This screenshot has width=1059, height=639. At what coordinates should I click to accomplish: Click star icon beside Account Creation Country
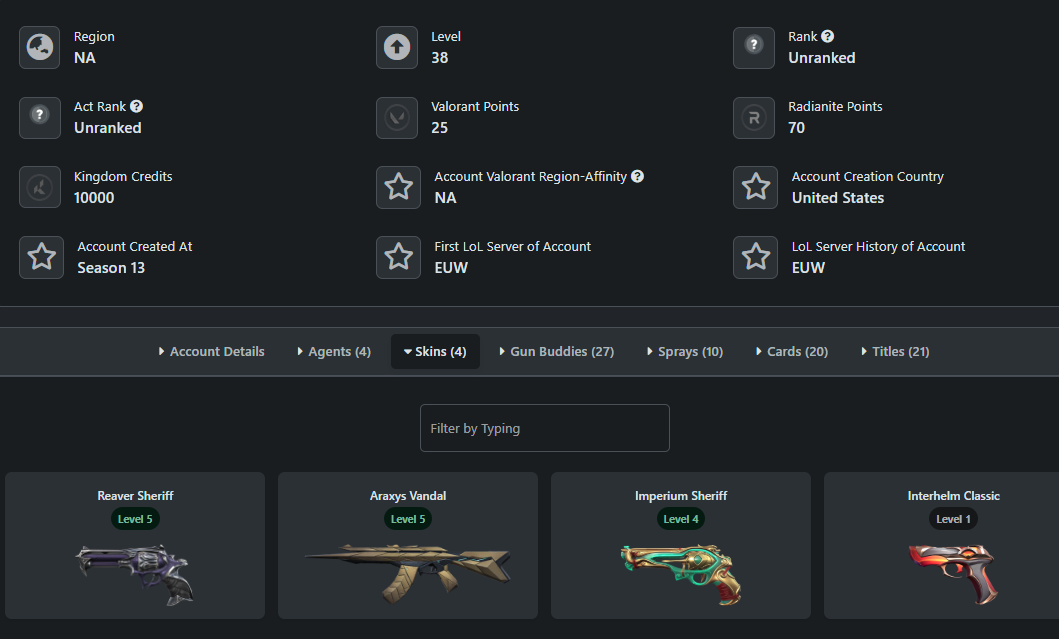[x=756, y=187]
